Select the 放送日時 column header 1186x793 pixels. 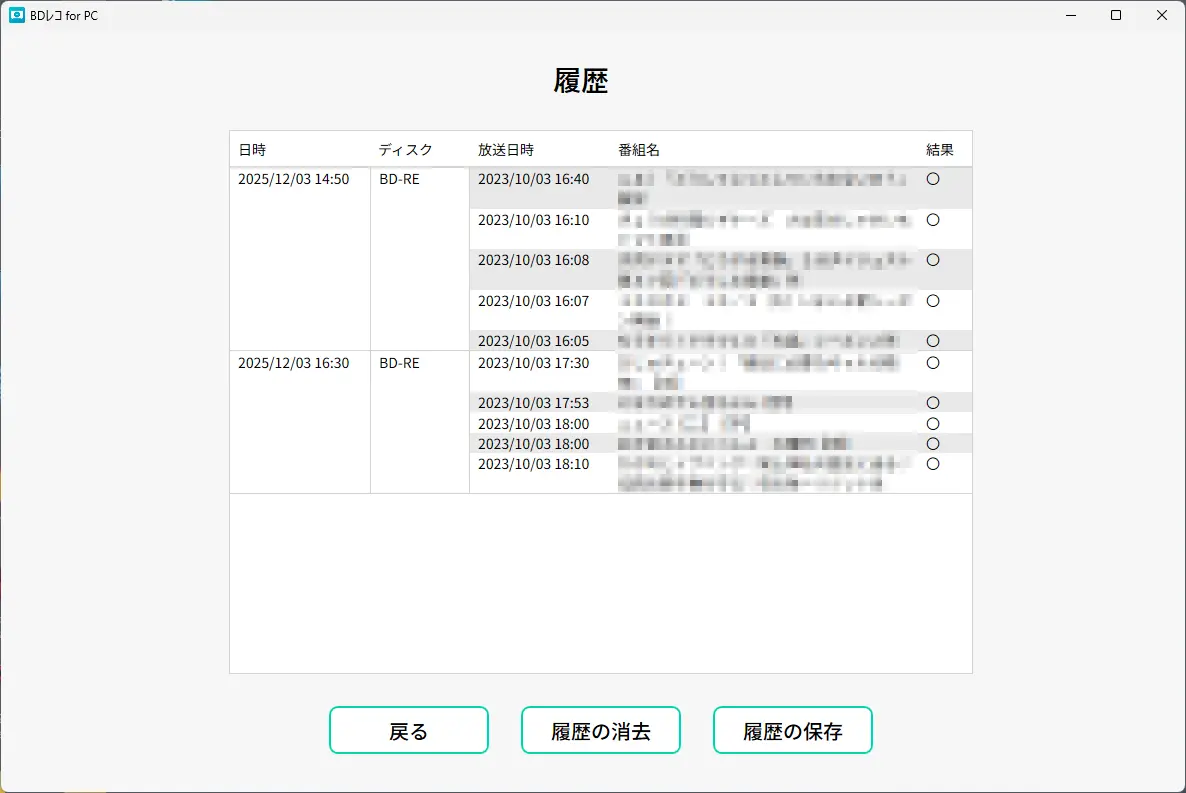point(506,150)
